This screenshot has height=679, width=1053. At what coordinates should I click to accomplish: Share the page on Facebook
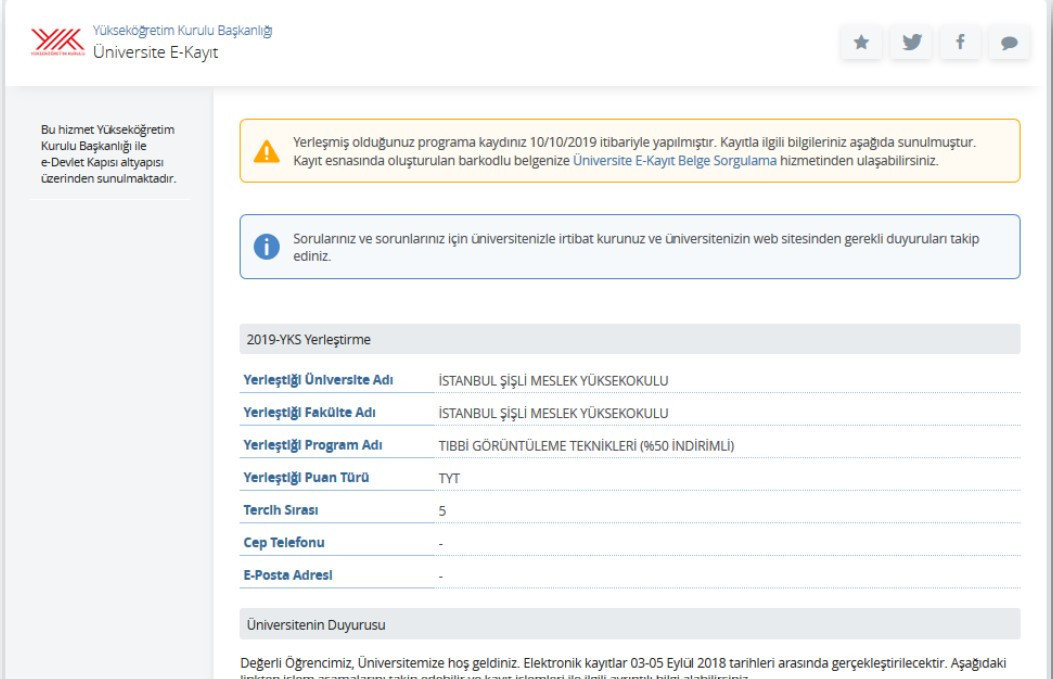click(960, 42)
